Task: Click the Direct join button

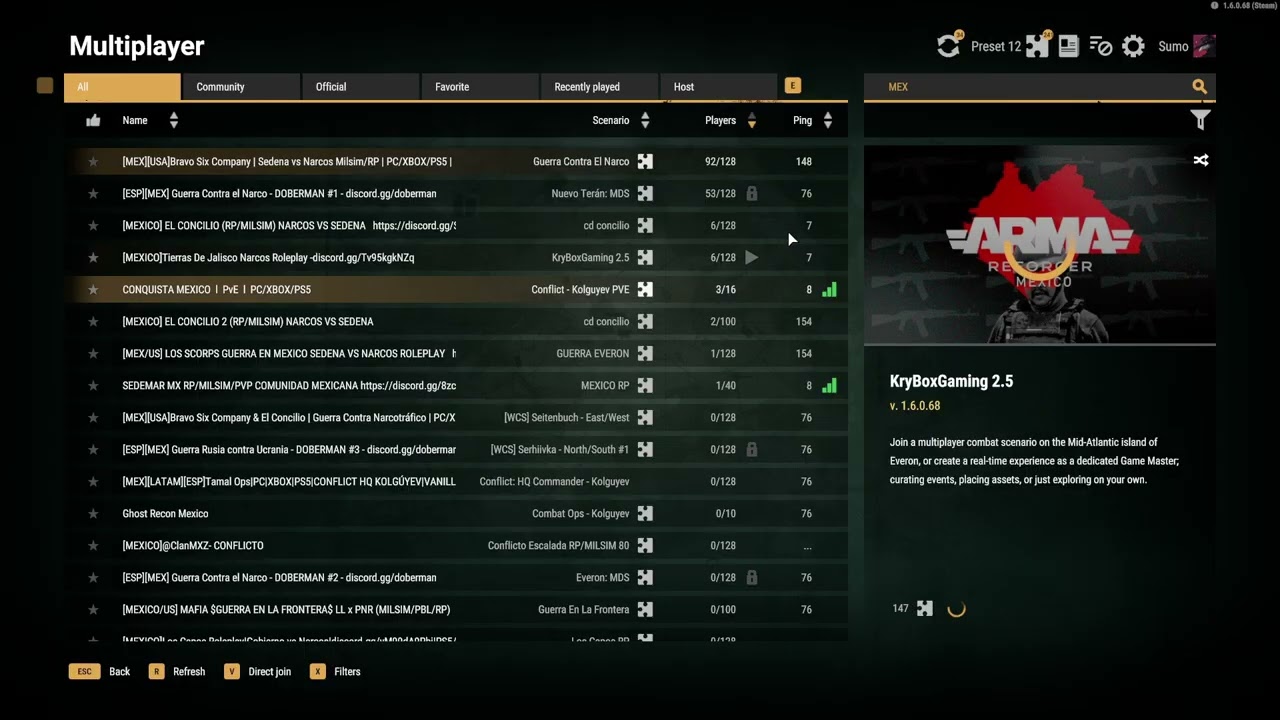Action: coord(258,672)
